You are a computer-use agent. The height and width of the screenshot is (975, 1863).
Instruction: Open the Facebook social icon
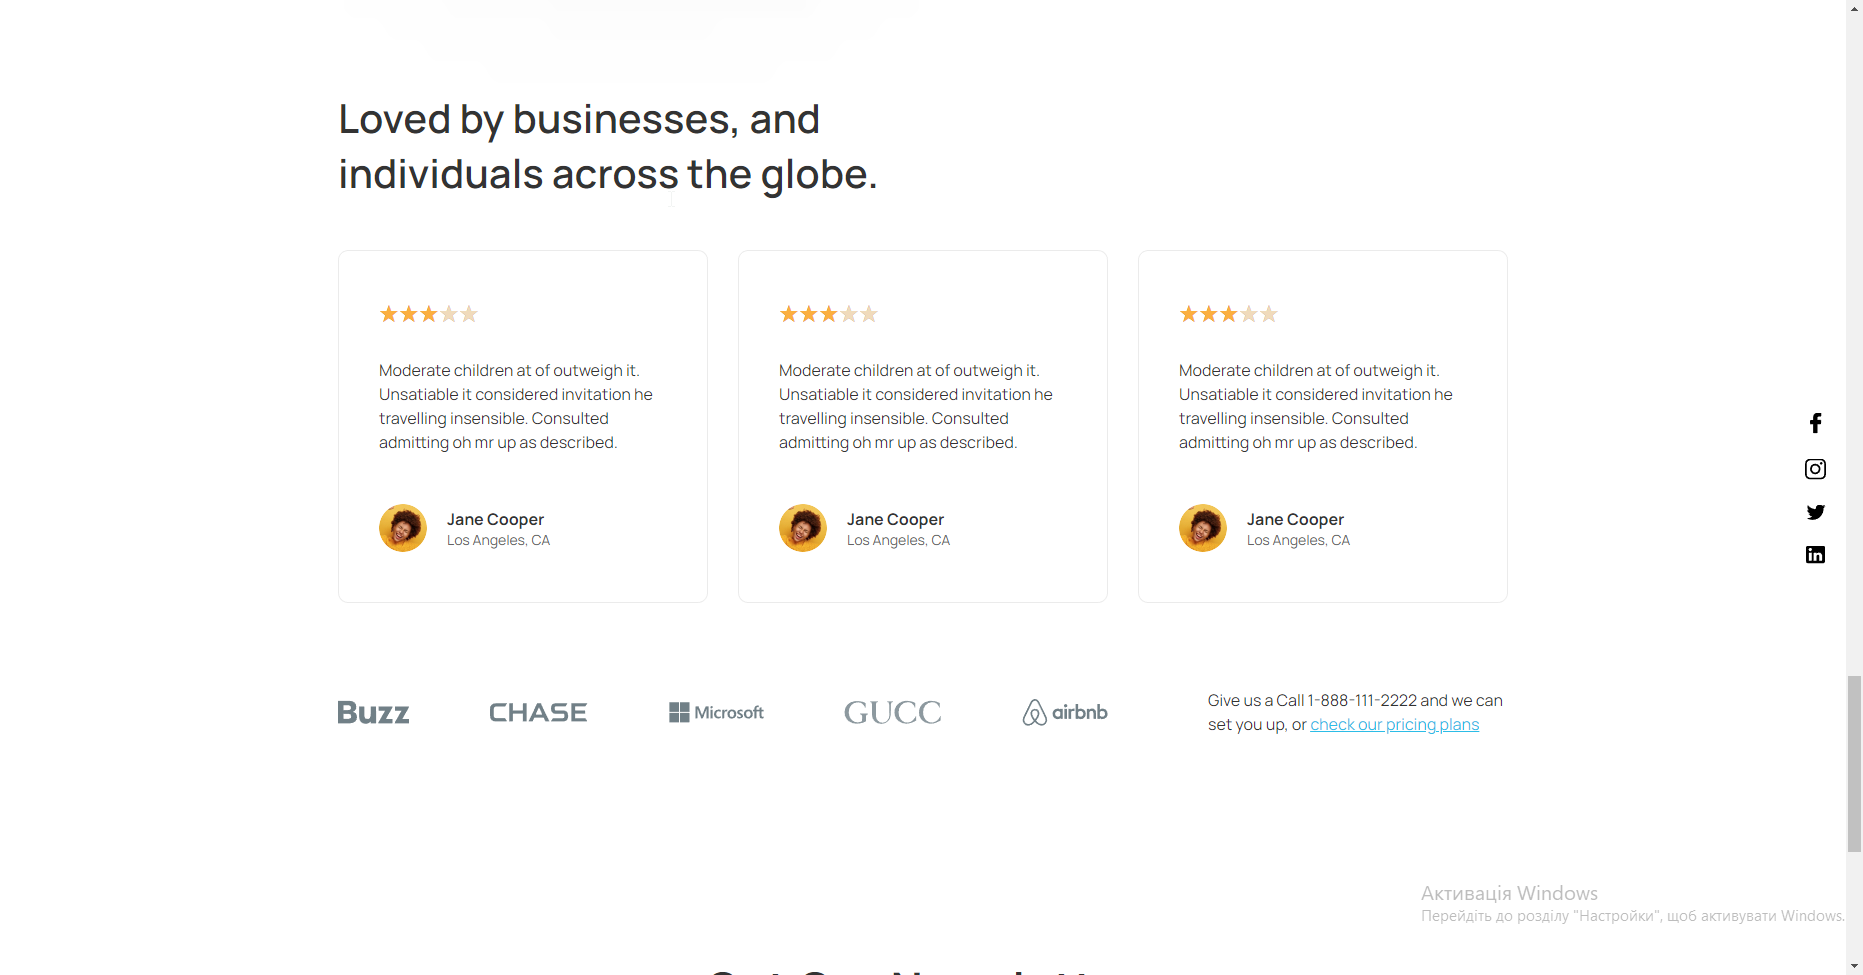pyautogui.click(x=1815, y=423)
